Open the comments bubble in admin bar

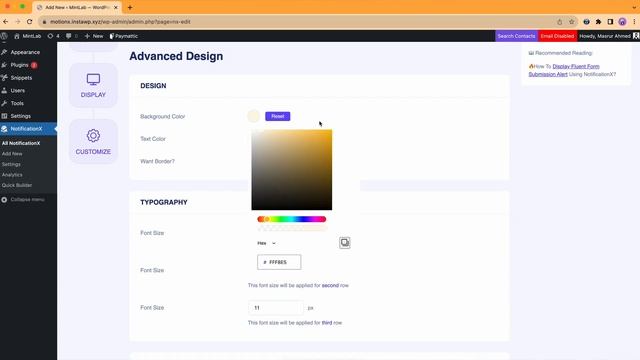(71, 36)
